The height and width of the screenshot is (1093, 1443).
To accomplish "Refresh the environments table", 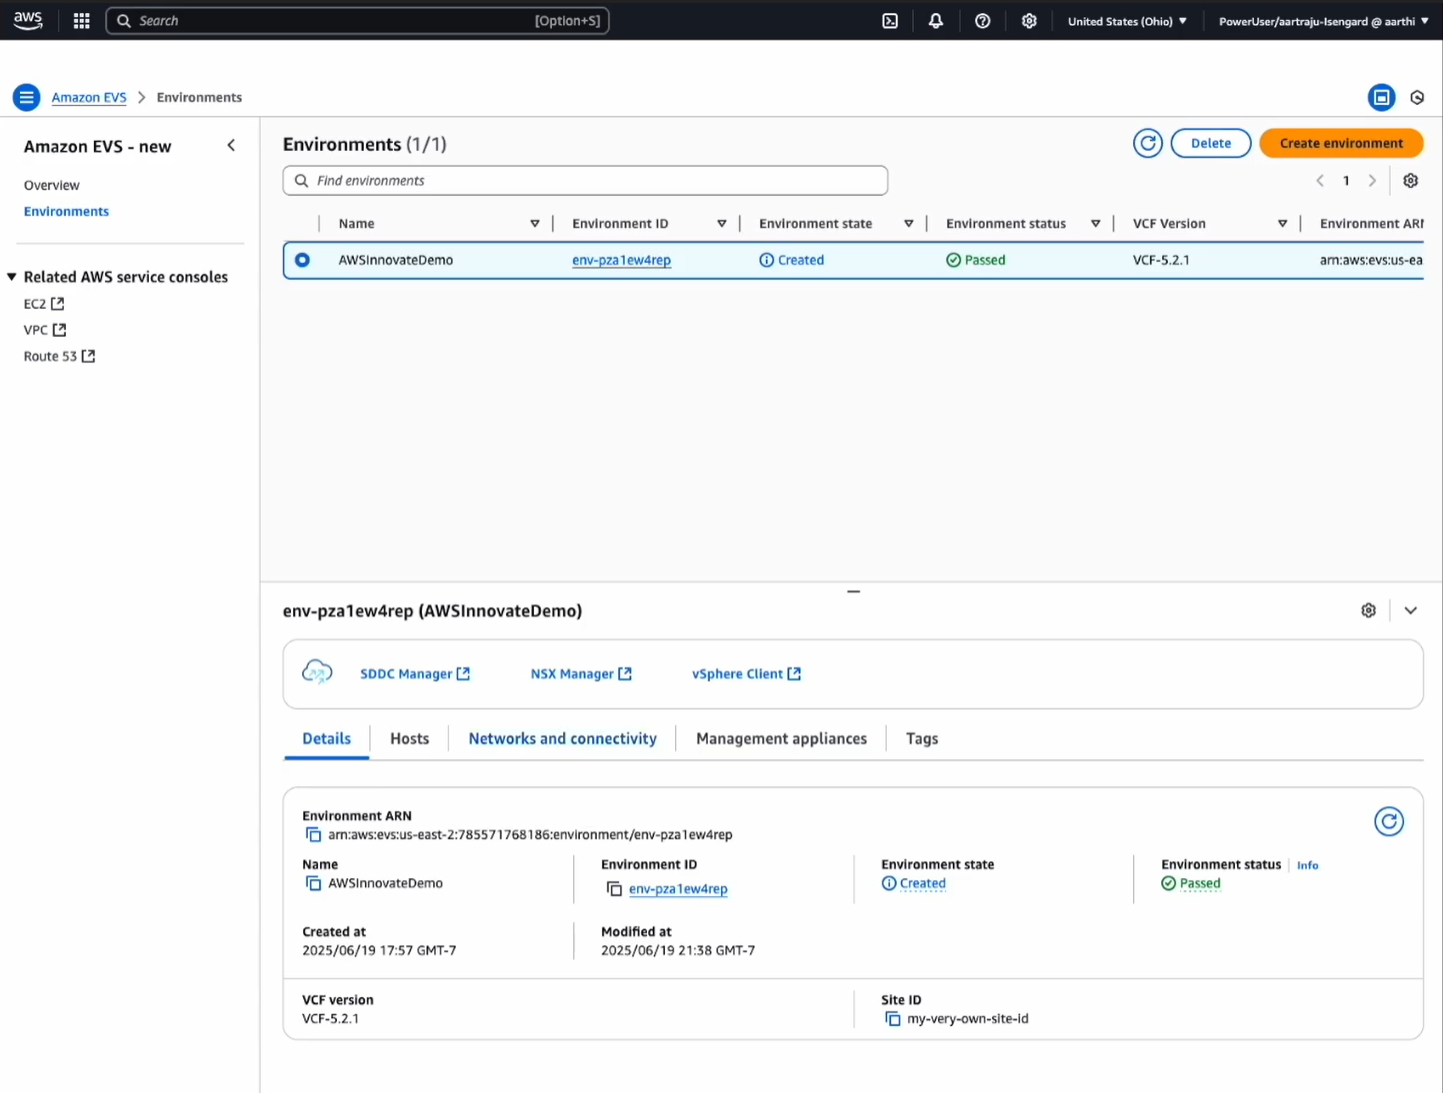I will [1148, 143].
